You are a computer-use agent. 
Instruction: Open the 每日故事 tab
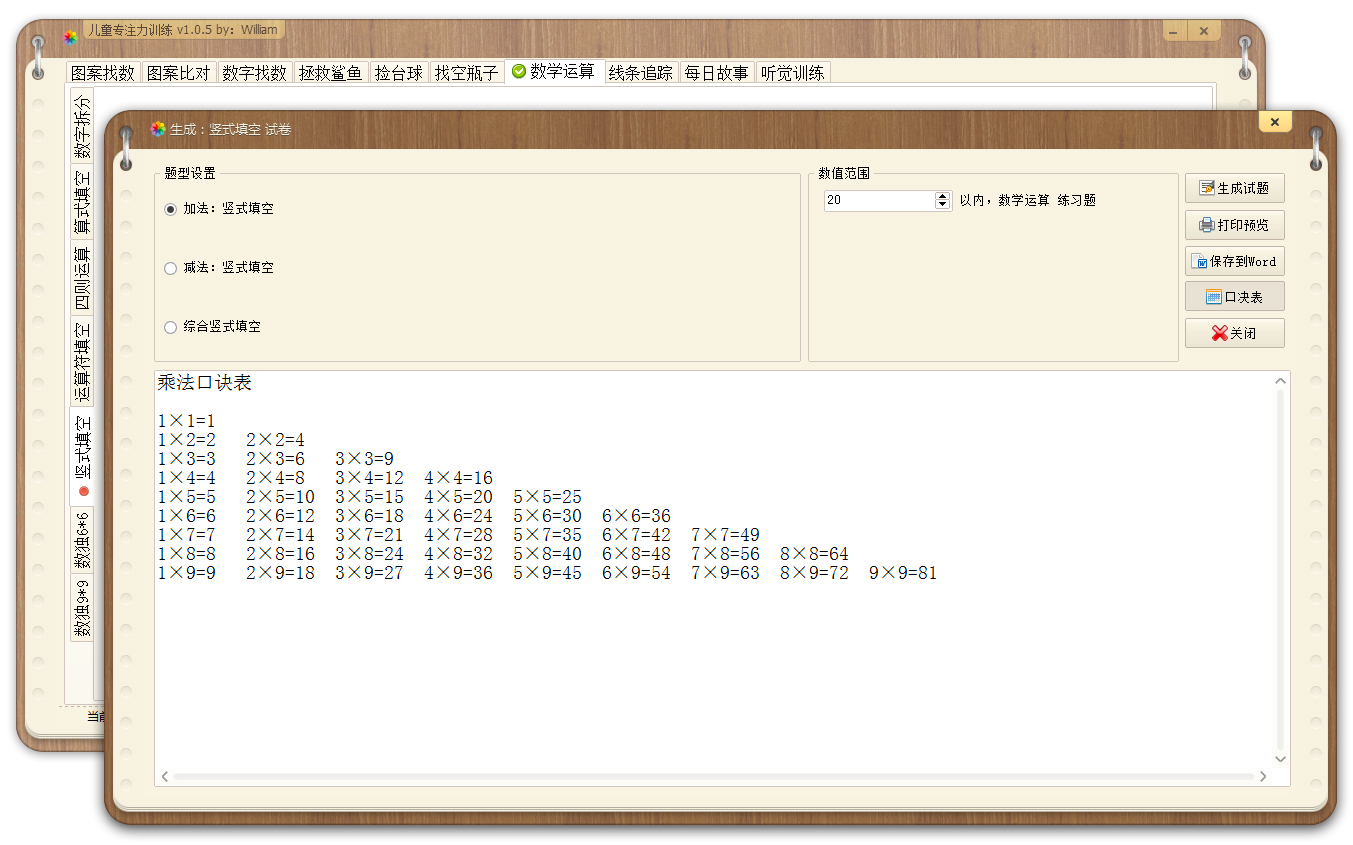716,71
